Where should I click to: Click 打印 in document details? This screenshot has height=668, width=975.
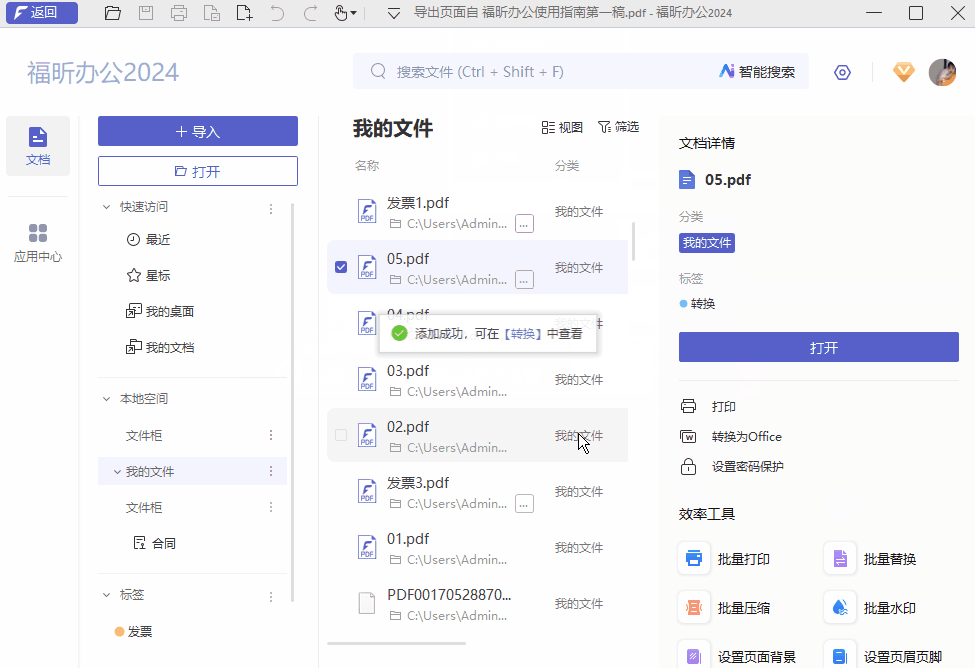tap(708, 406)
